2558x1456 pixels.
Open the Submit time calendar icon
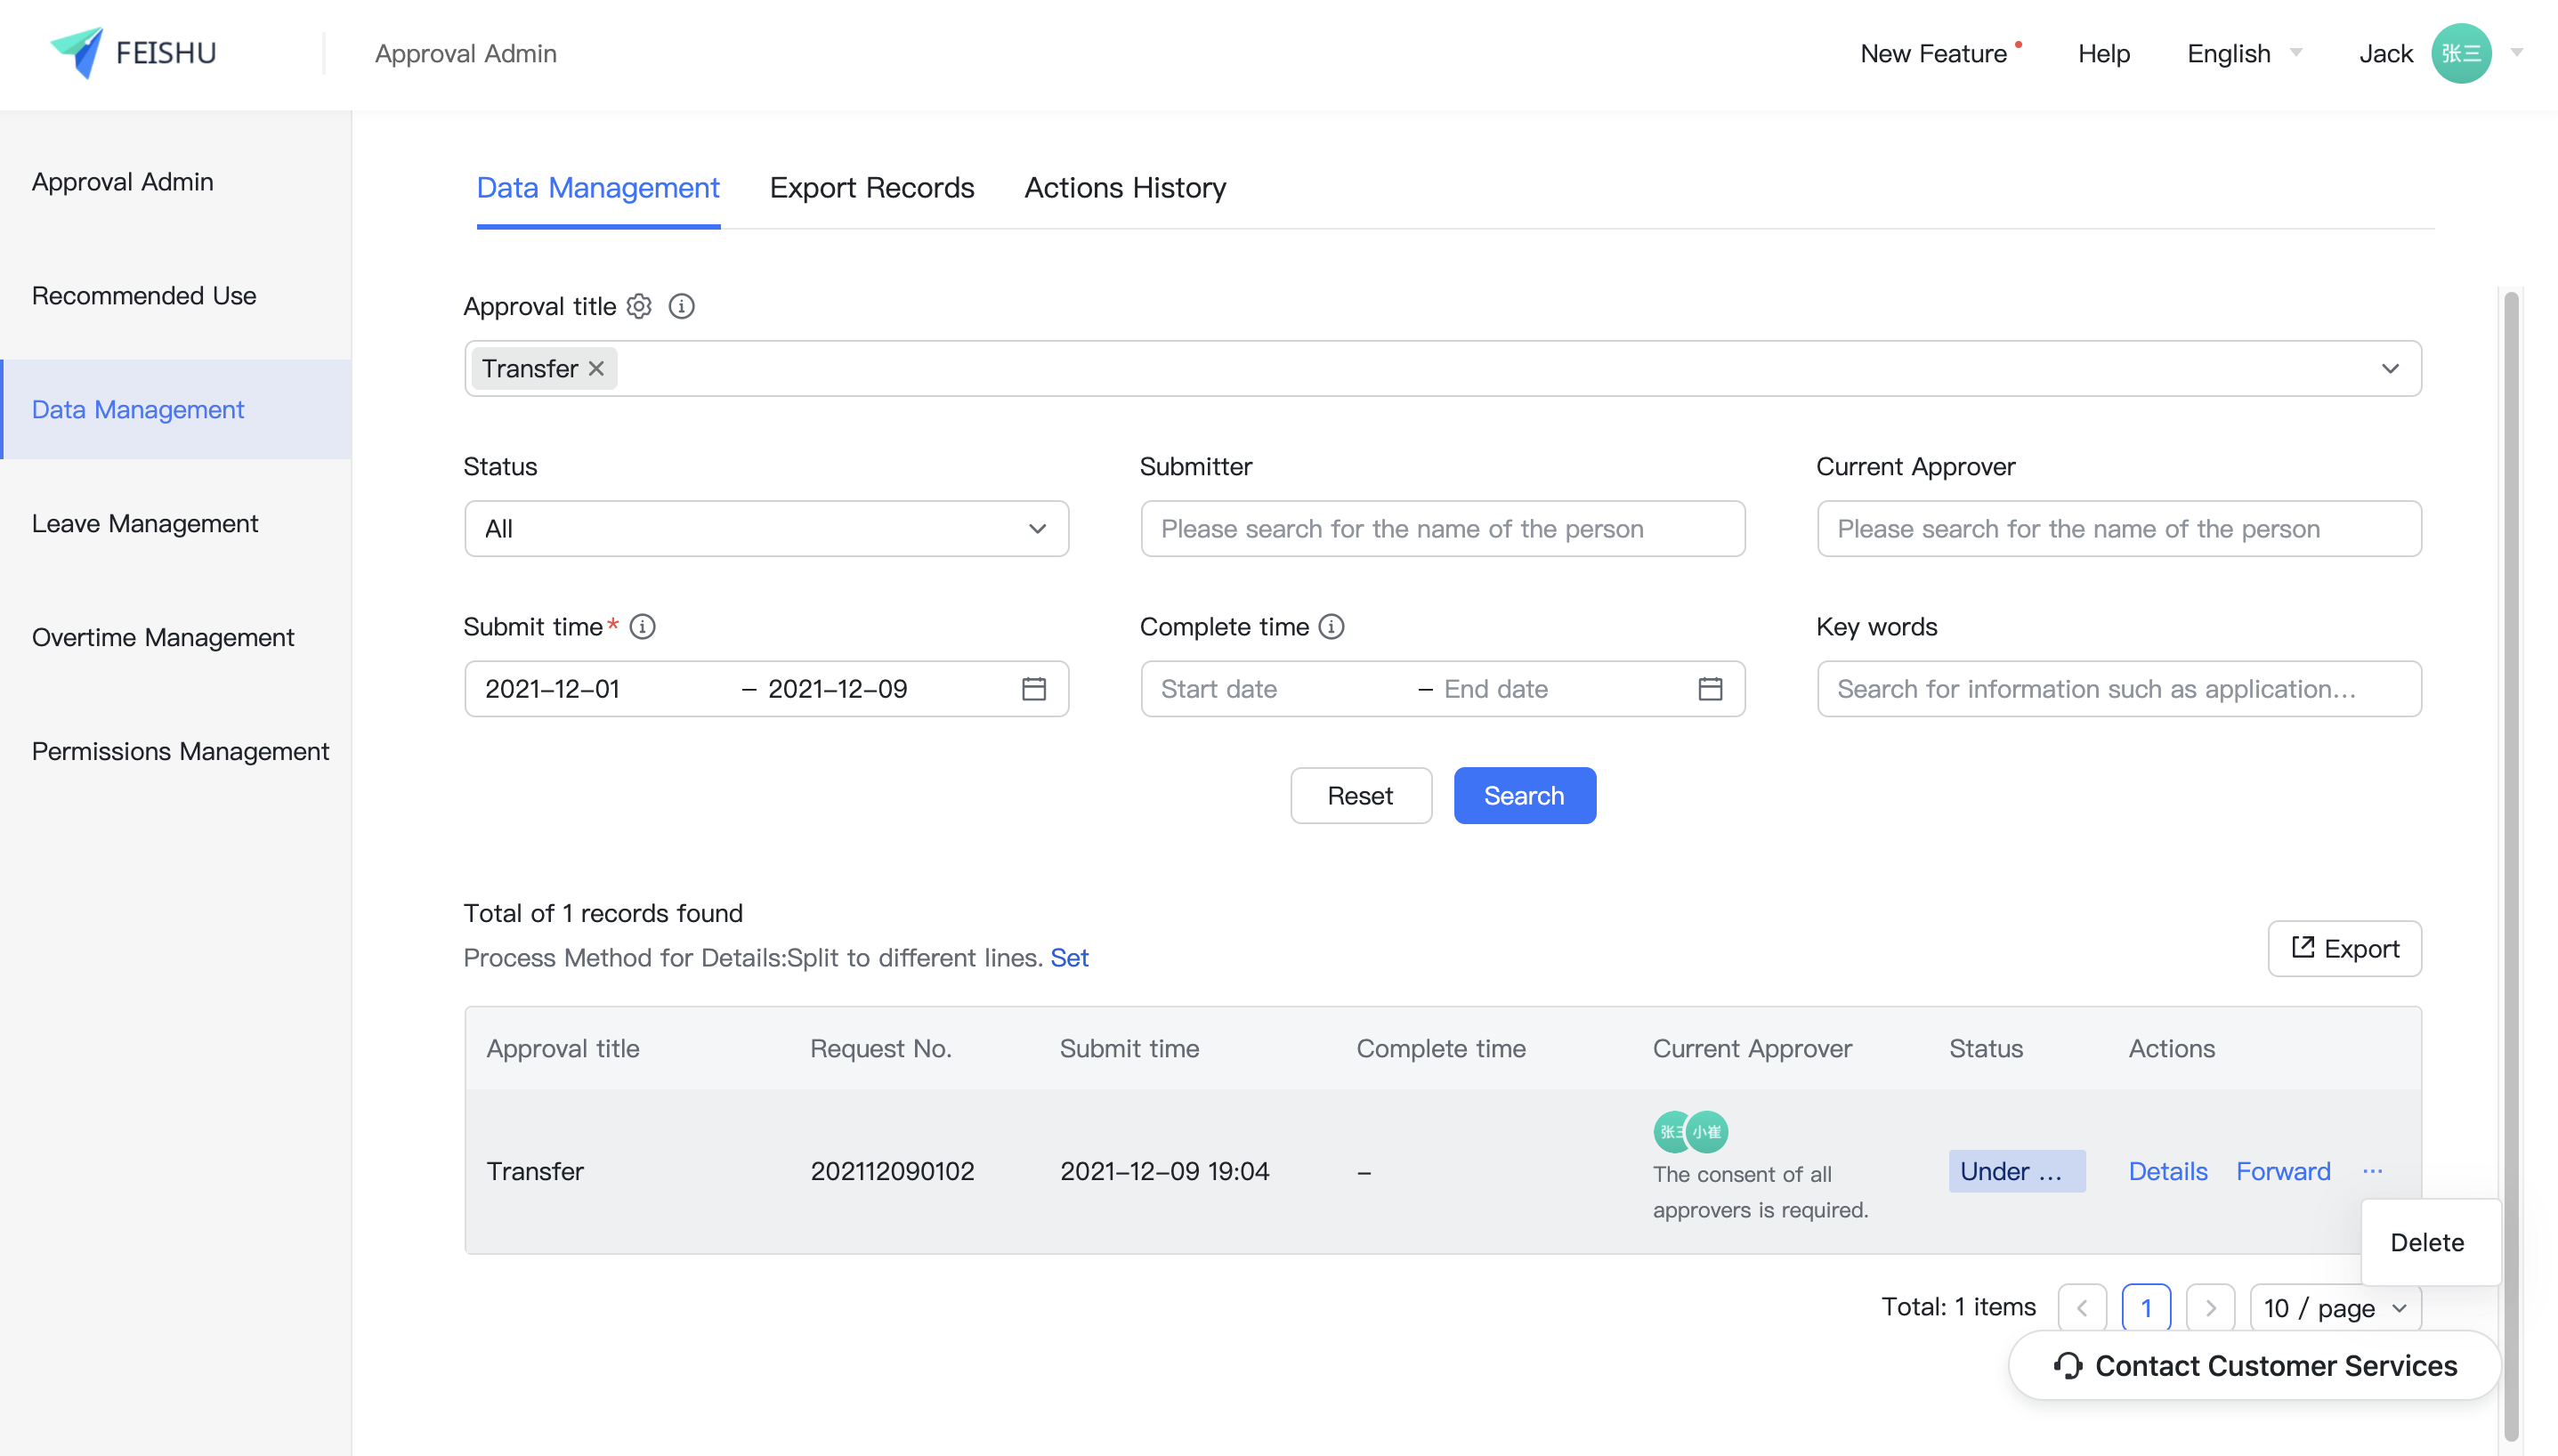1033,689
